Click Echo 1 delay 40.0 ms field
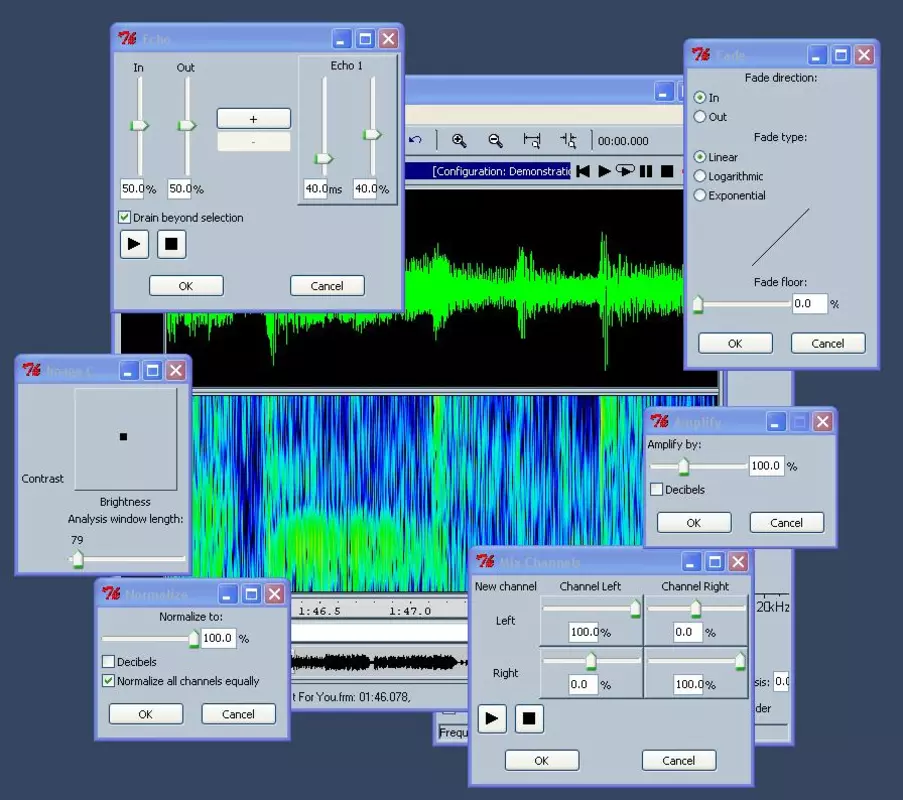 tap(317, 188)
